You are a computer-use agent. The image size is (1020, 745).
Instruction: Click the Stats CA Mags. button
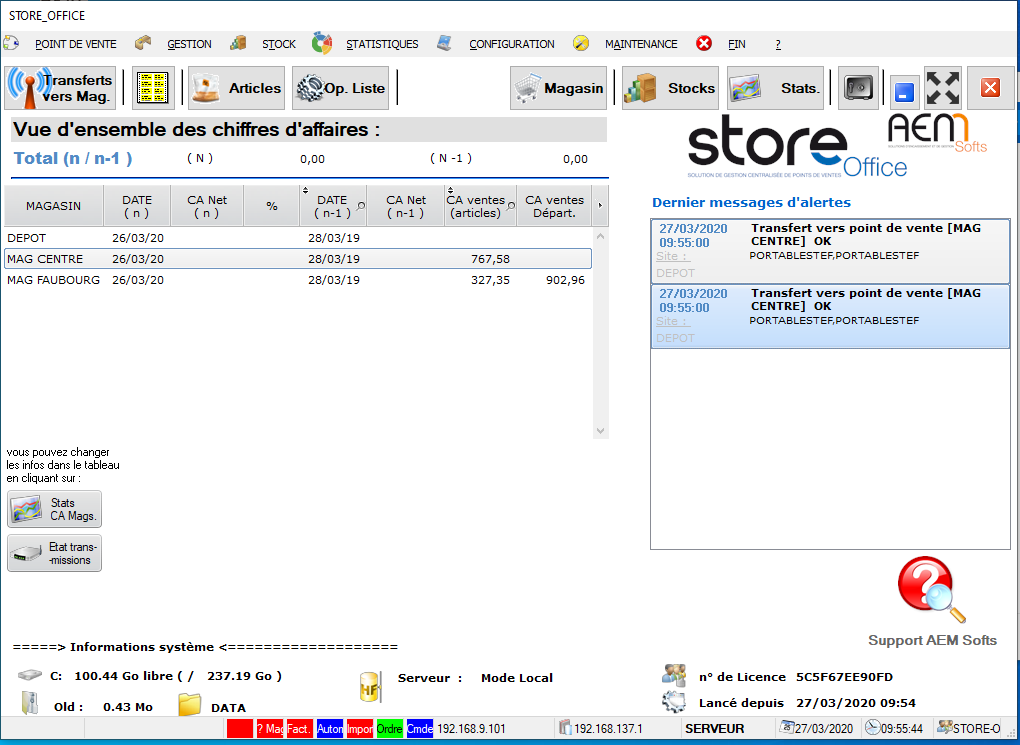55,509
